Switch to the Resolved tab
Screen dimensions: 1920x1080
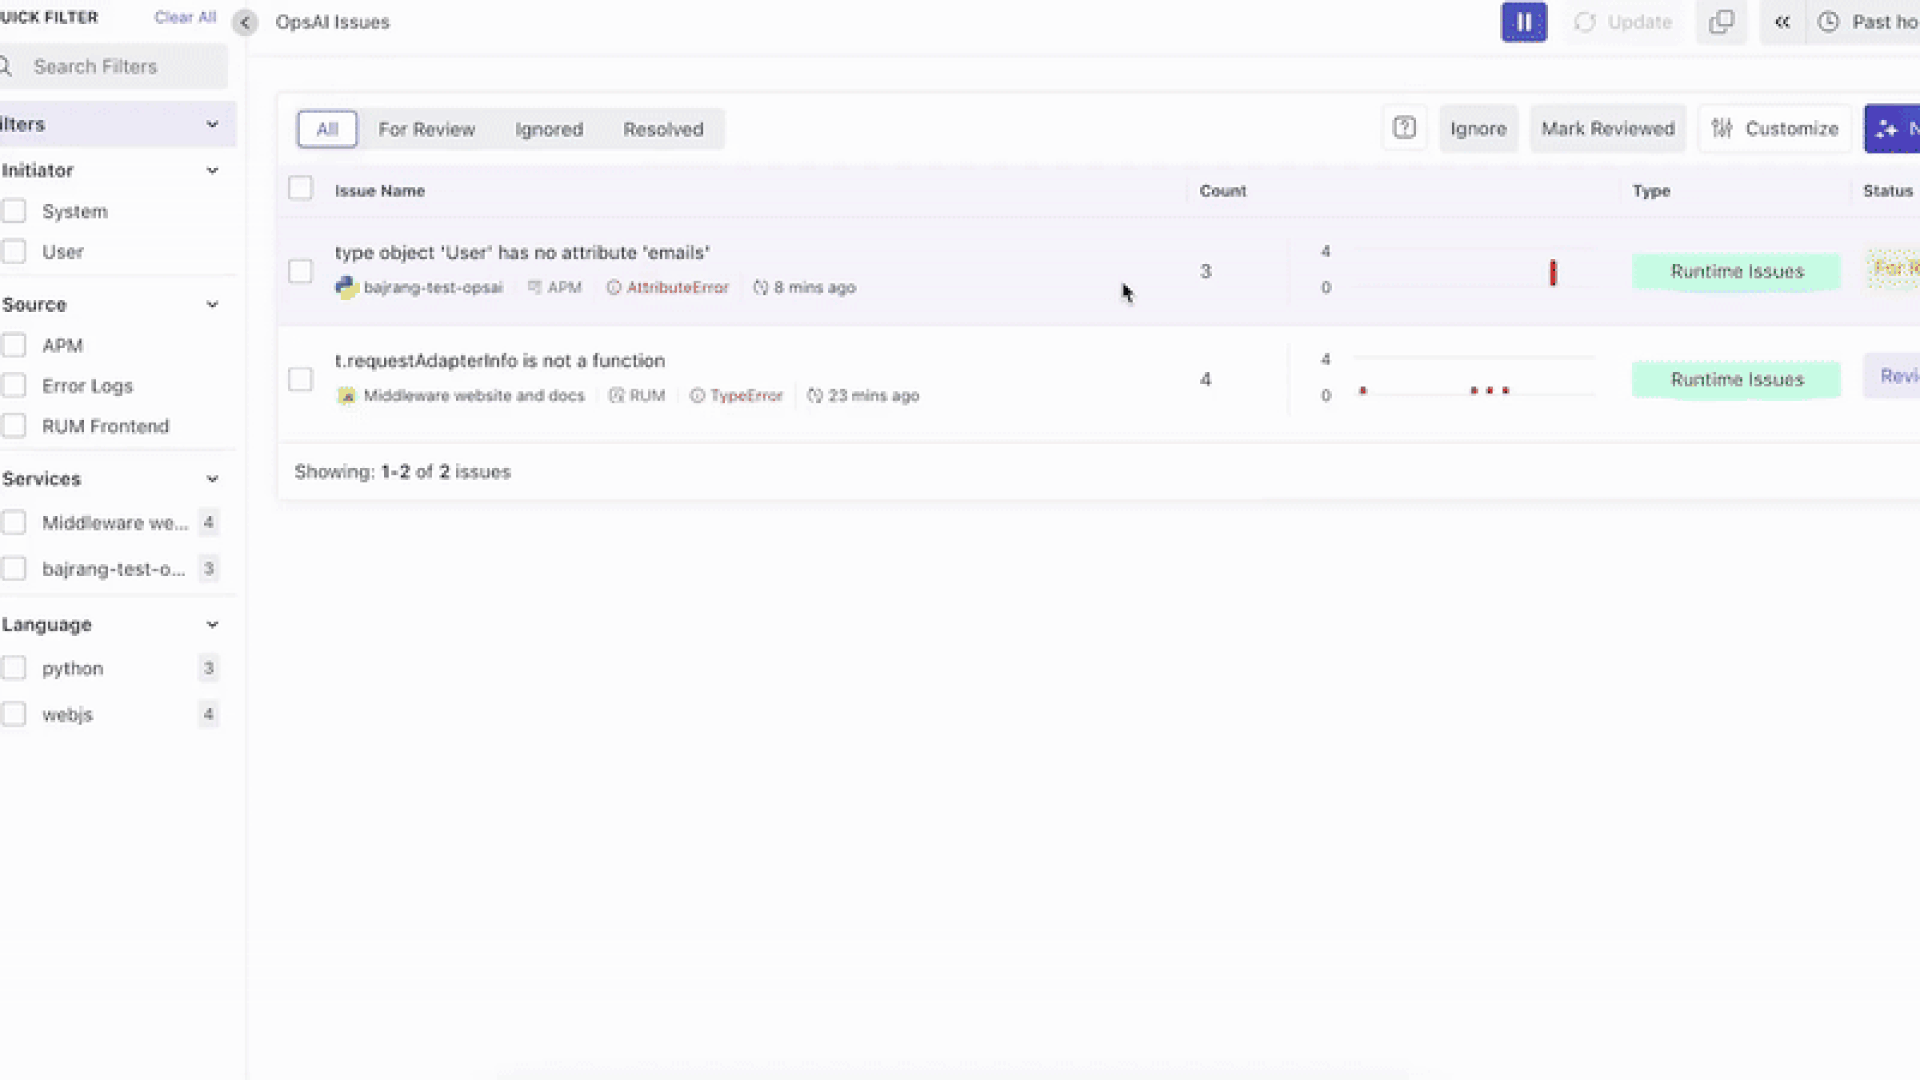coord(663,129)
